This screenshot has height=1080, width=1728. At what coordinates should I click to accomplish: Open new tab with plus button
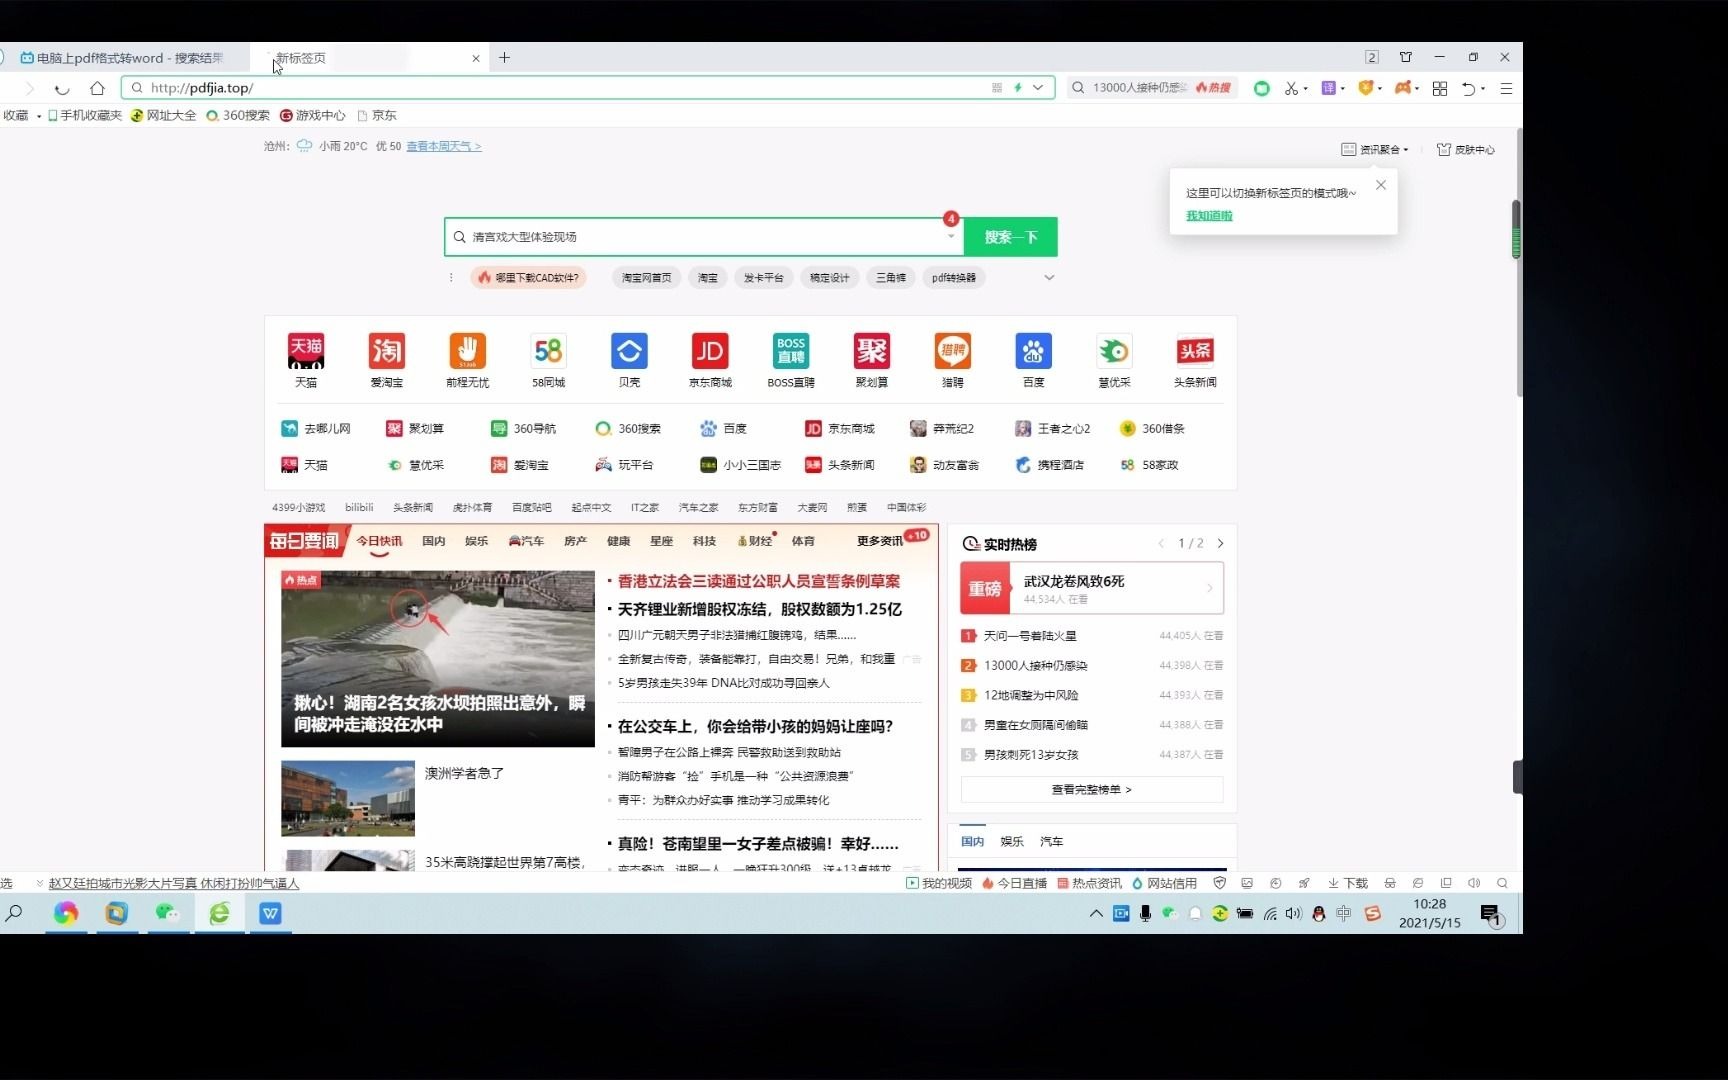click(x=505, y=58)
